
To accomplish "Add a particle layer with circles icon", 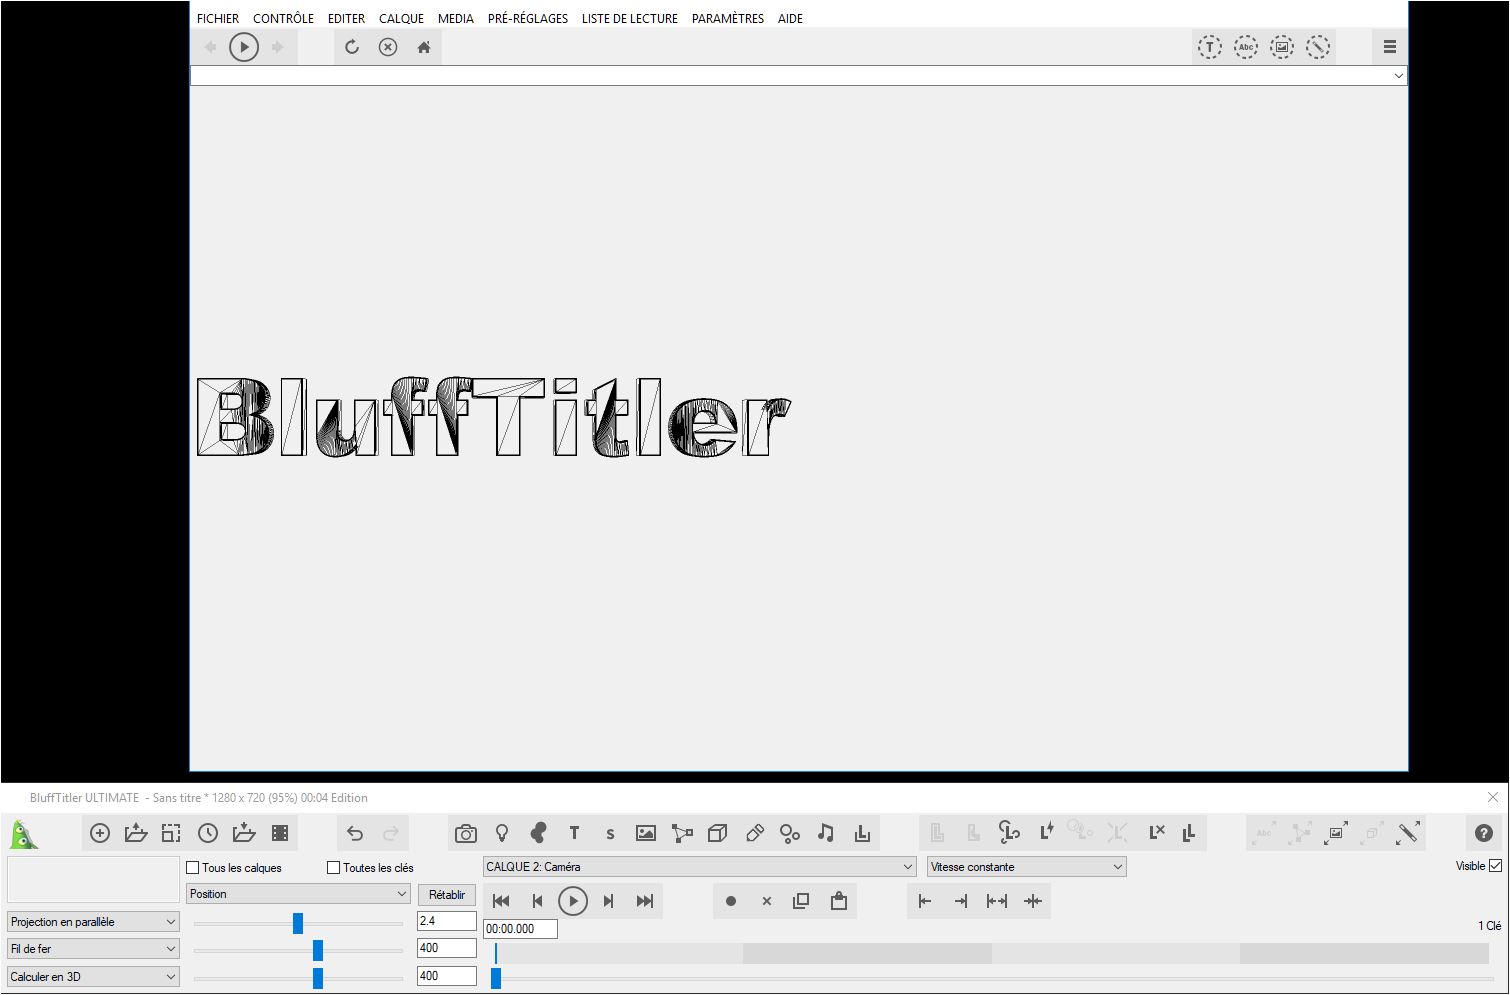I will 790,833.
